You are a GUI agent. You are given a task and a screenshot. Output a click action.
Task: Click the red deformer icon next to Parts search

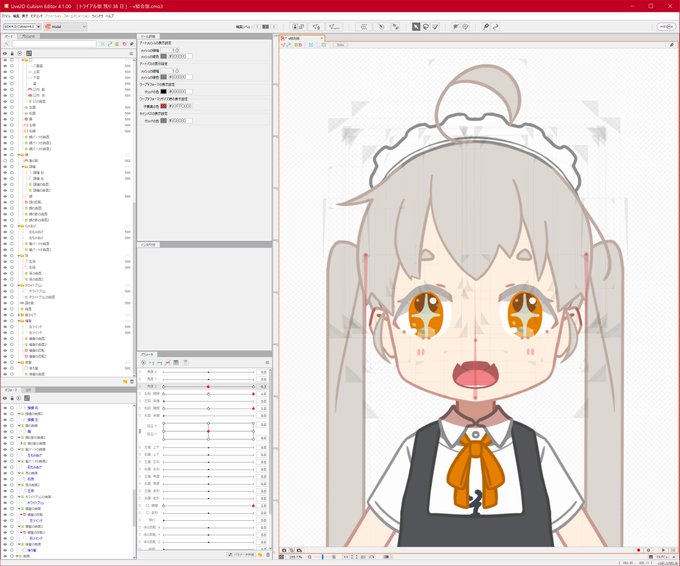[x=124, y=44]
